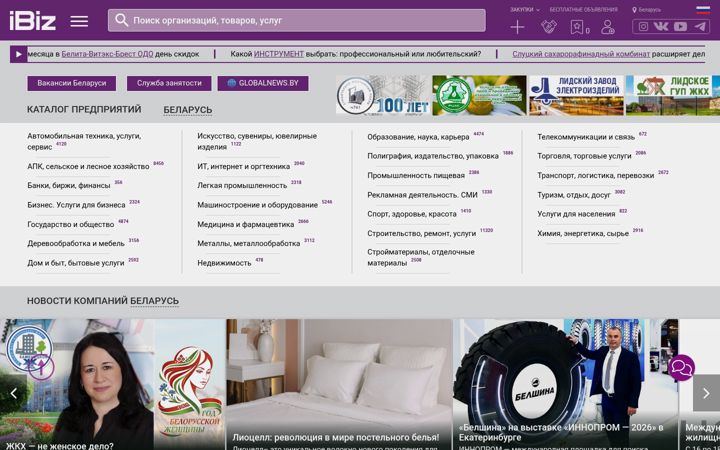This screenshot has width=720, height=450.
Task: Open the user account icon
Action: [x=608, y=27]
